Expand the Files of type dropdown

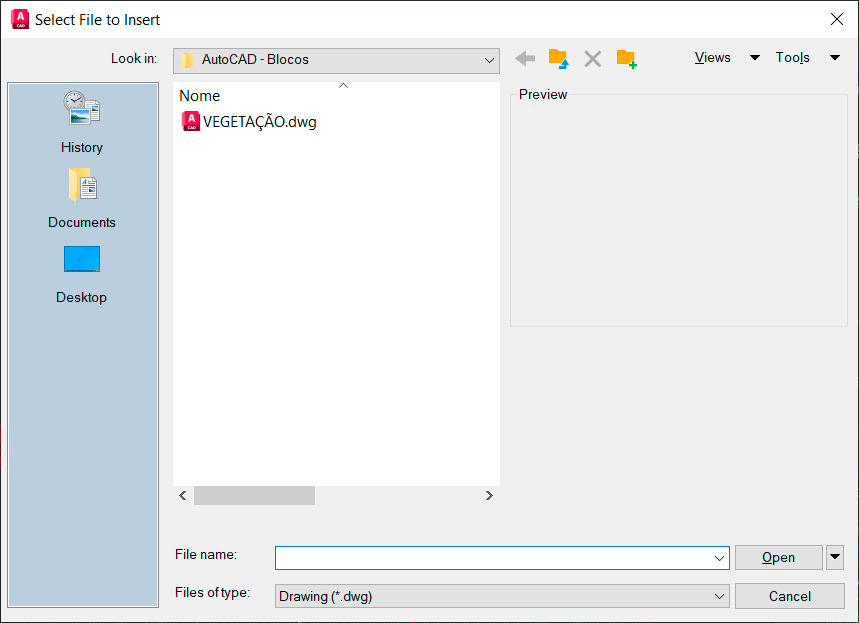pyautogui.click(x=720, y=596)
